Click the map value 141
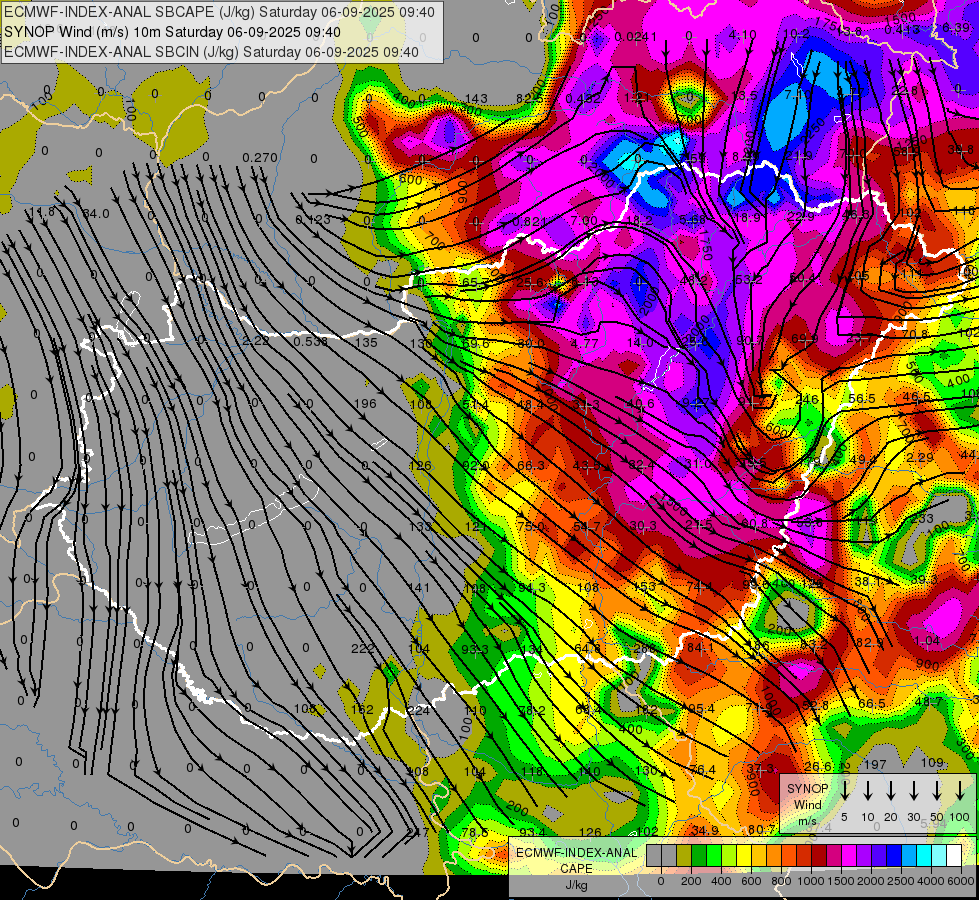Screen dimensions: 979x900 (x=418, y=587)
